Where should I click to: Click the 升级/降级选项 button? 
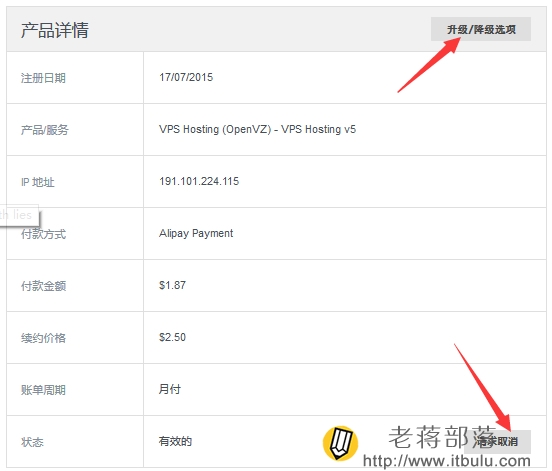coord(481,29)
